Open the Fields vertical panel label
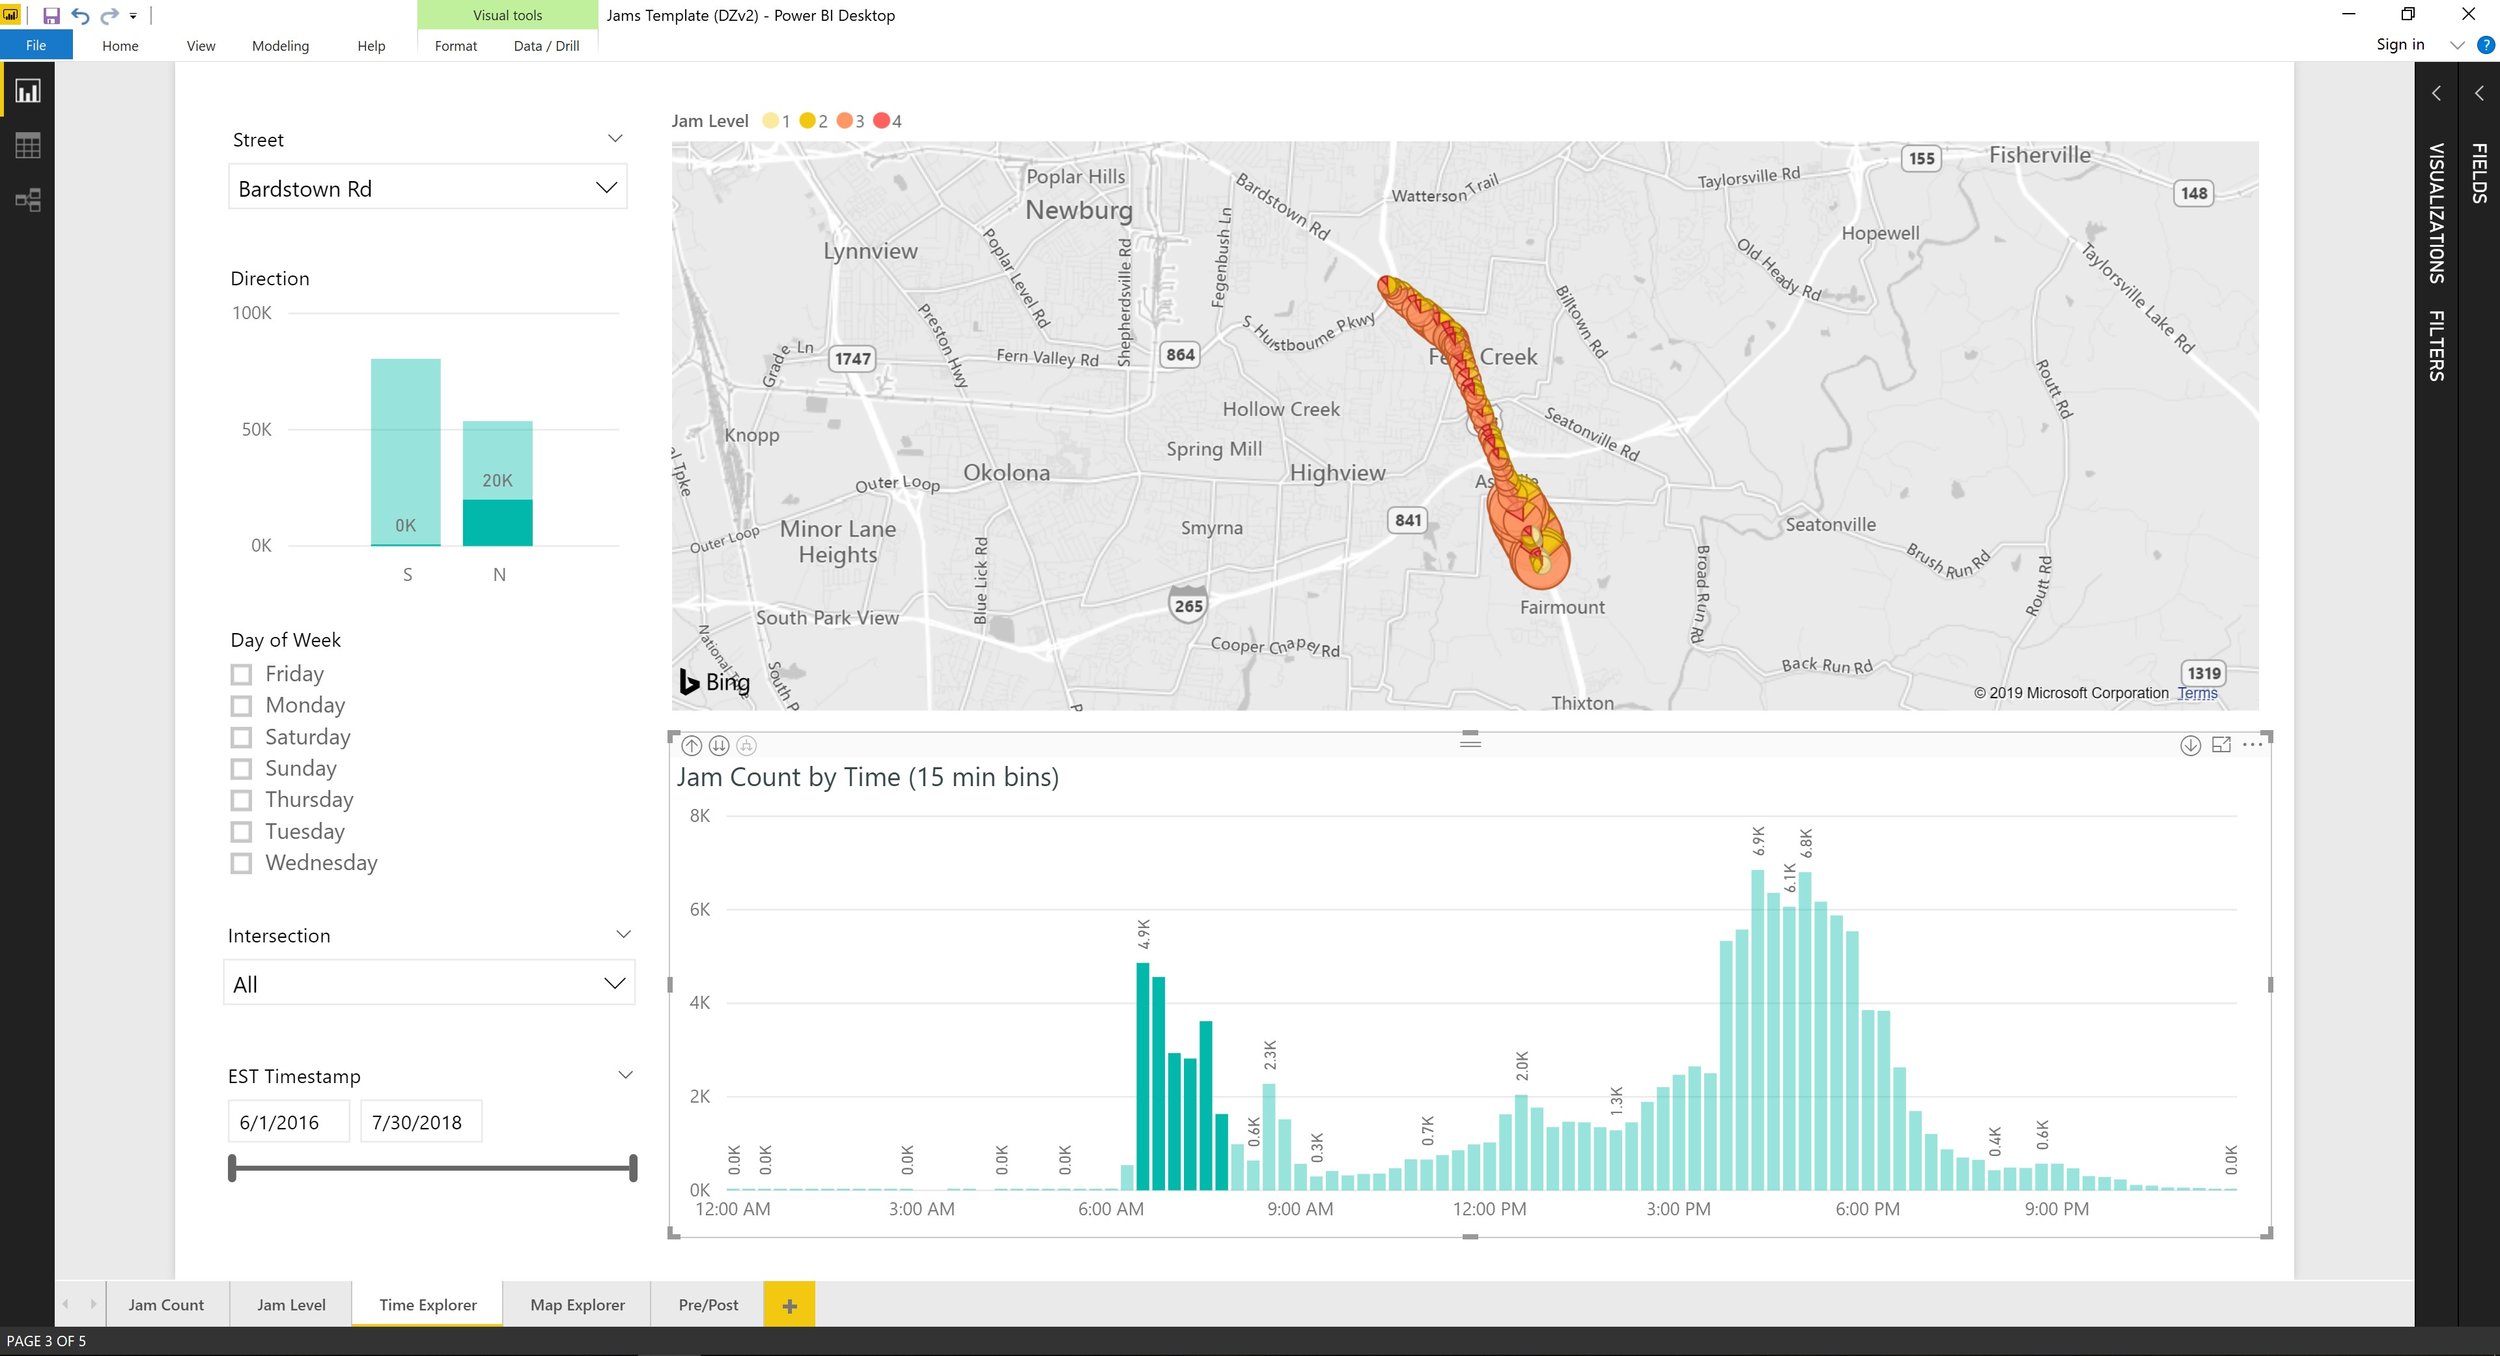This screenshot has height=1356, width=2500. tap(2479, 173)
